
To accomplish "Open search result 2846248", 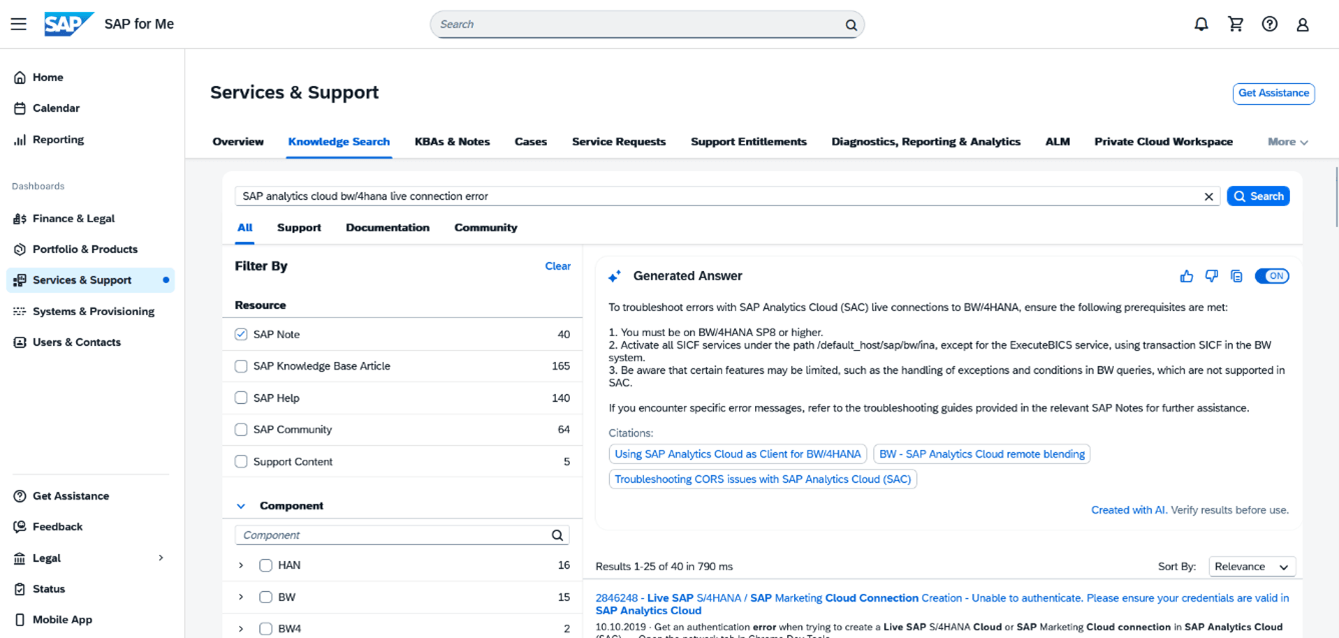I will coord(942,604).
